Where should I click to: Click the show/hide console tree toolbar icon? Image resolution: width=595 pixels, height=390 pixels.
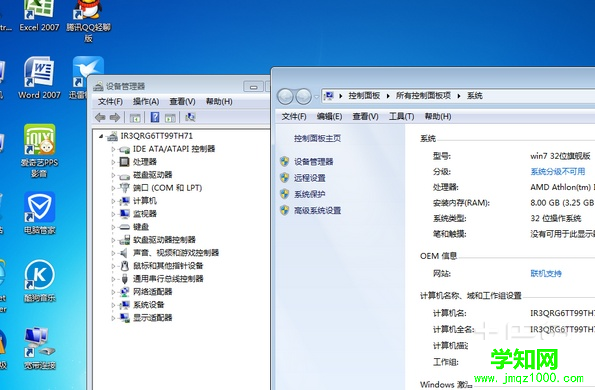(135, 118)
